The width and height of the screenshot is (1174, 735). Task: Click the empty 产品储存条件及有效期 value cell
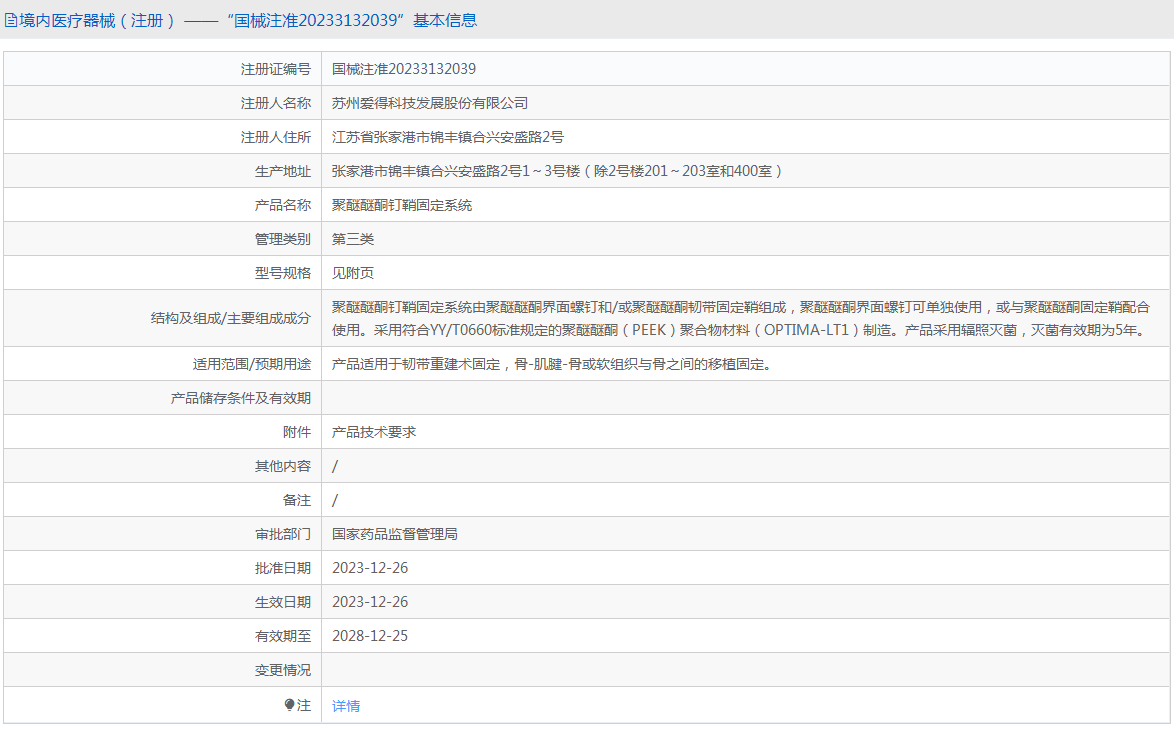point(746,398)
